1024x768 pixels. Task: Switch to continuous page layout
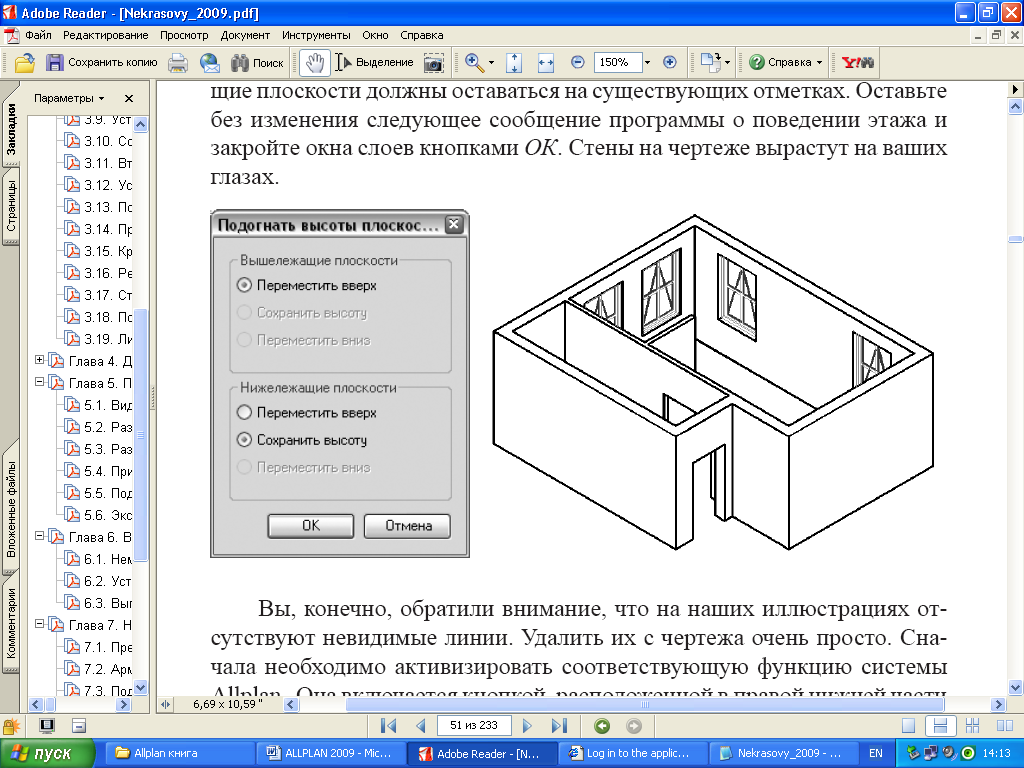[x=940, y=726]
